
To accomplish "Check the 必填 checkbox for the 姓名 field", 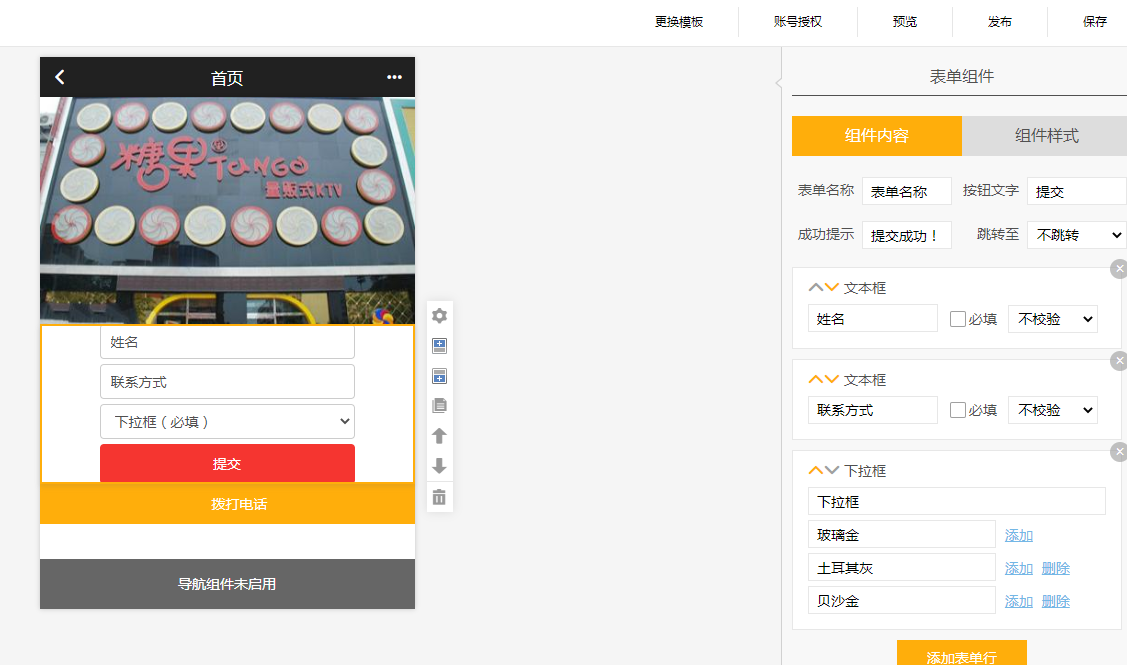I will point(958,319).
